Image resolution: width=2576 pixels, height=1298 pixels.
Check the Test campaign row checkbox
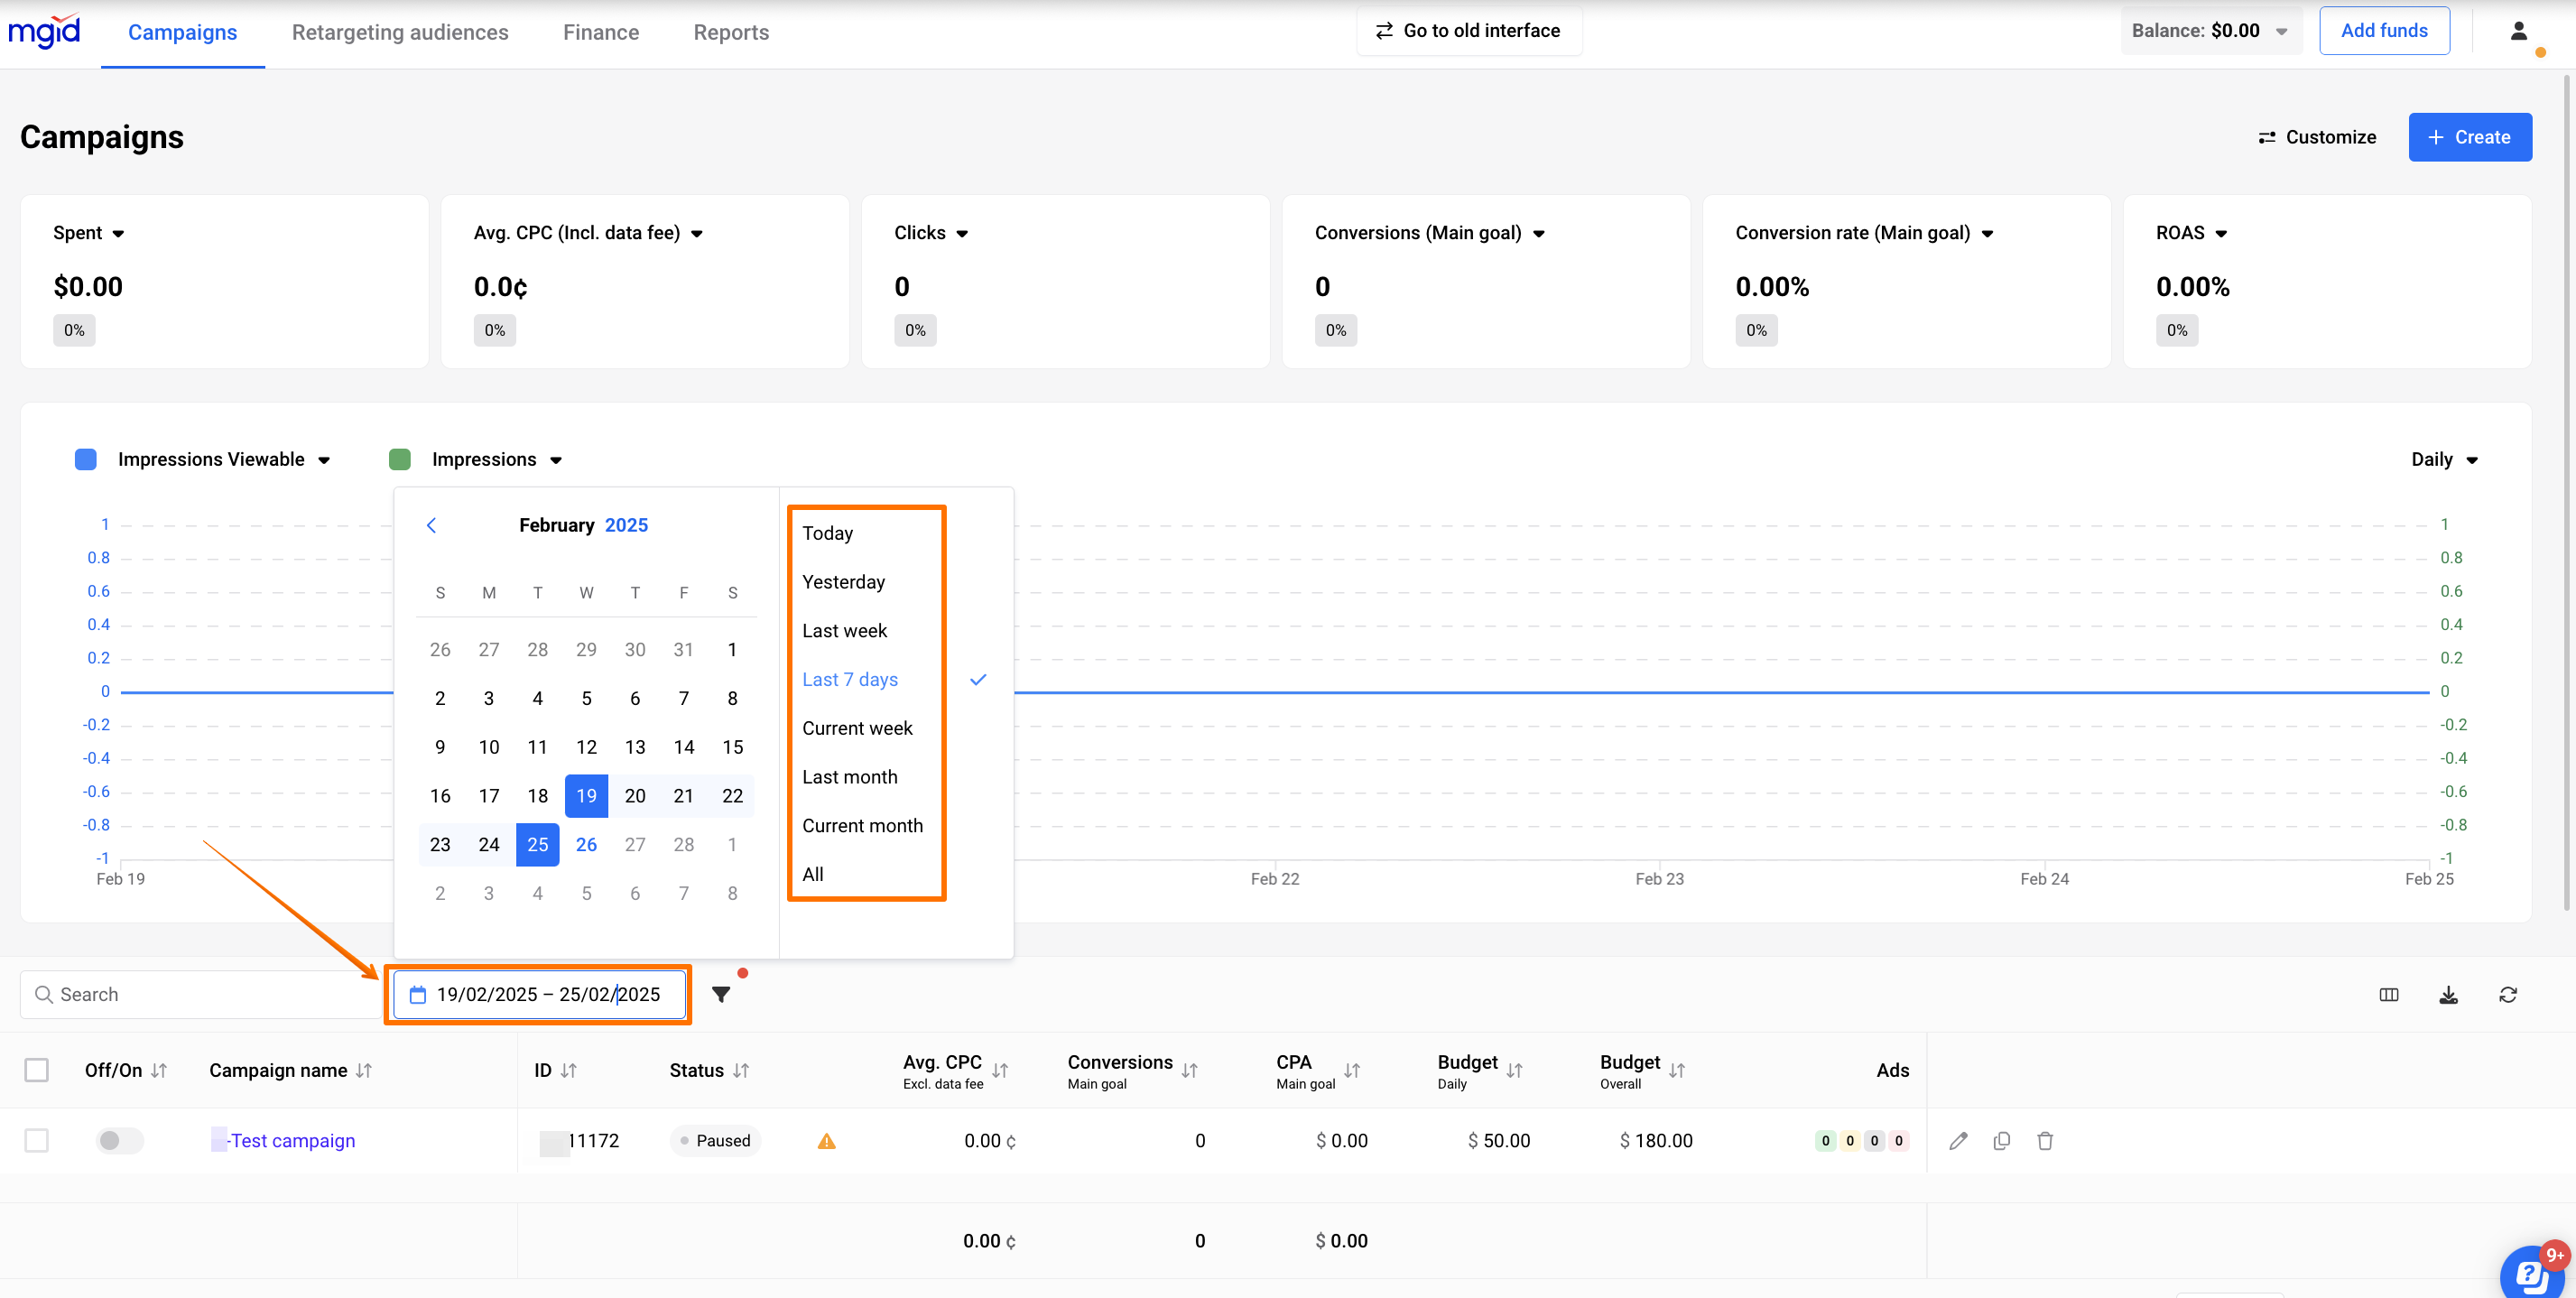tap(37, 1140)
